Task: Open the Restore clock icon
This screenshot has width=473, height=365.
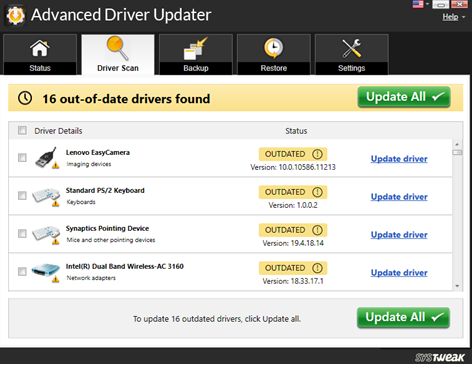Action: pyautogui.click(x=274, y=48)
